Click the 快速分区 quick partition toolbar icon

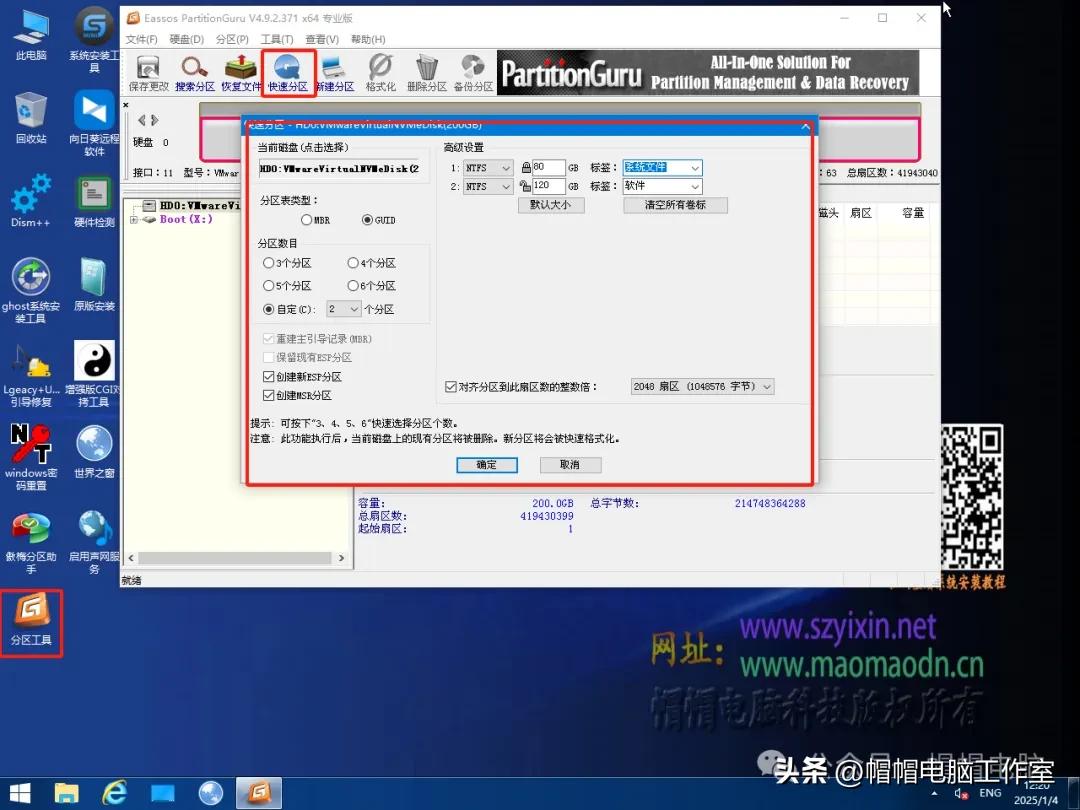click(x=287, y=73)
